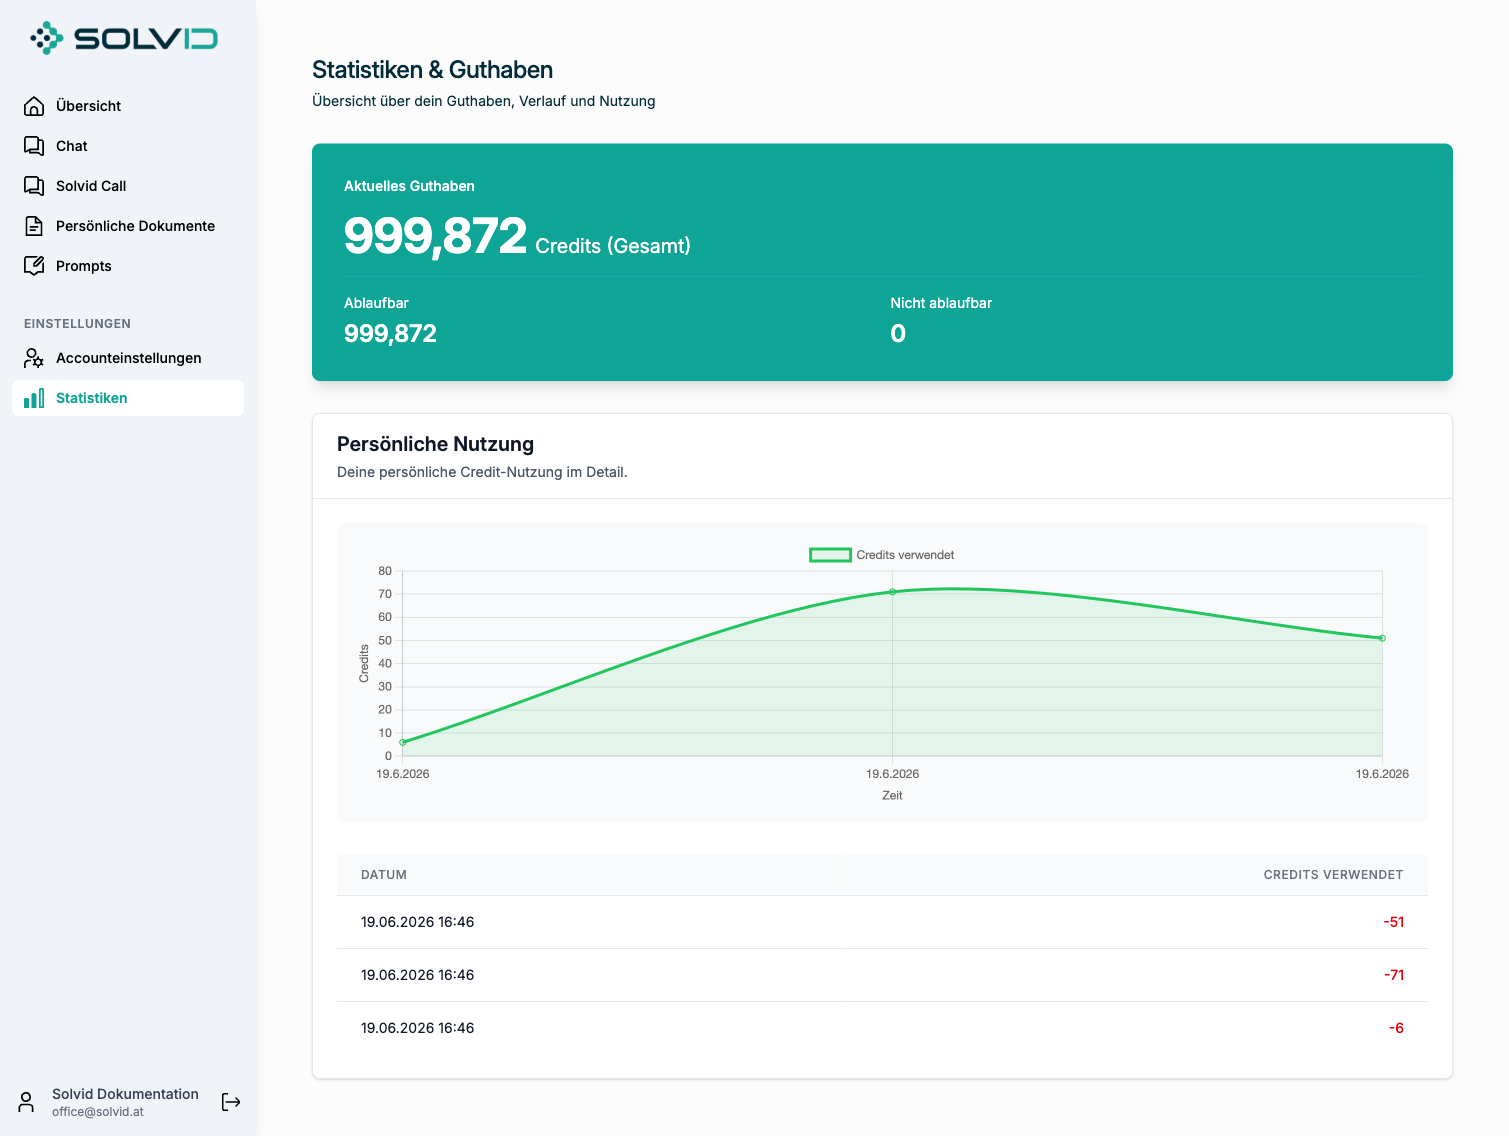1509x1136 pixels.
Task: Open the Persönliche Dokumente file icon
Action: [34, 226]
